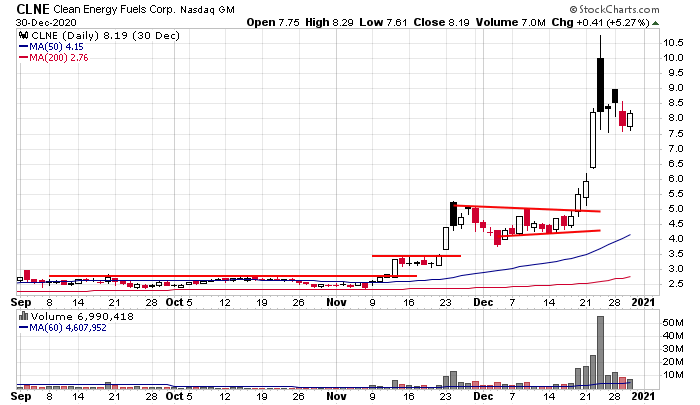This screenshot has height=405, width=700.
Task: Click the Clean Energy Fuels Corp. company name
Action: click(x=114, y=9)
